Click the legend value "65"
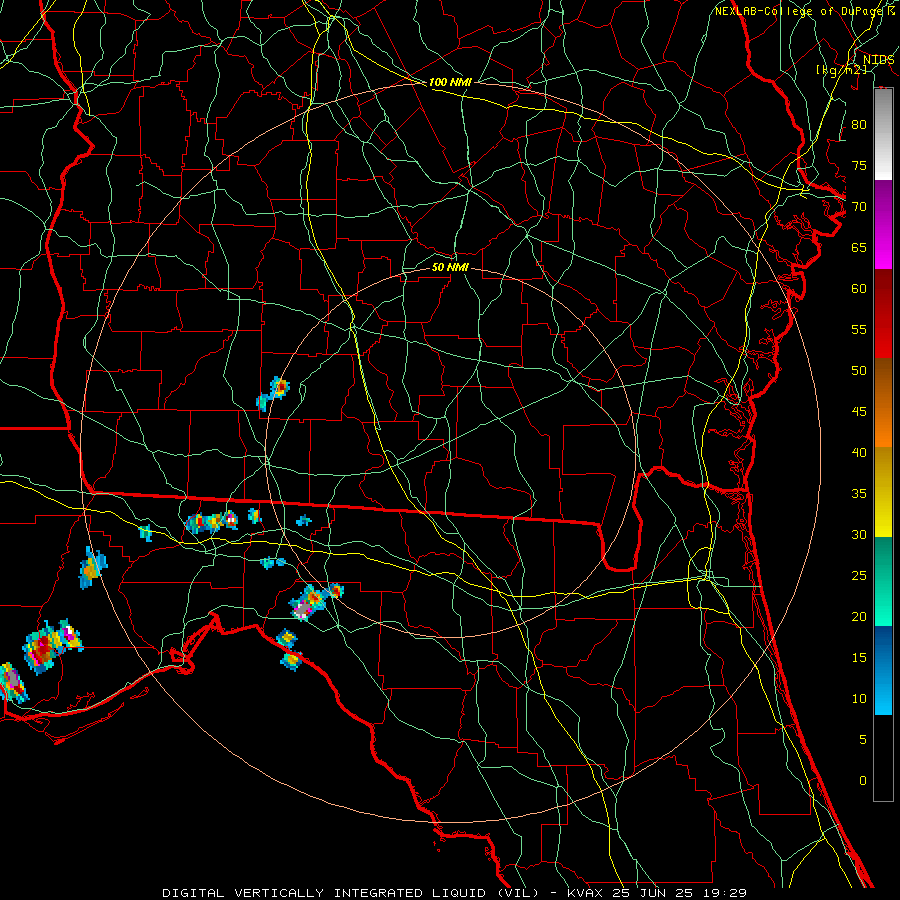The image size is (900, 900). [x=859, y=248]
